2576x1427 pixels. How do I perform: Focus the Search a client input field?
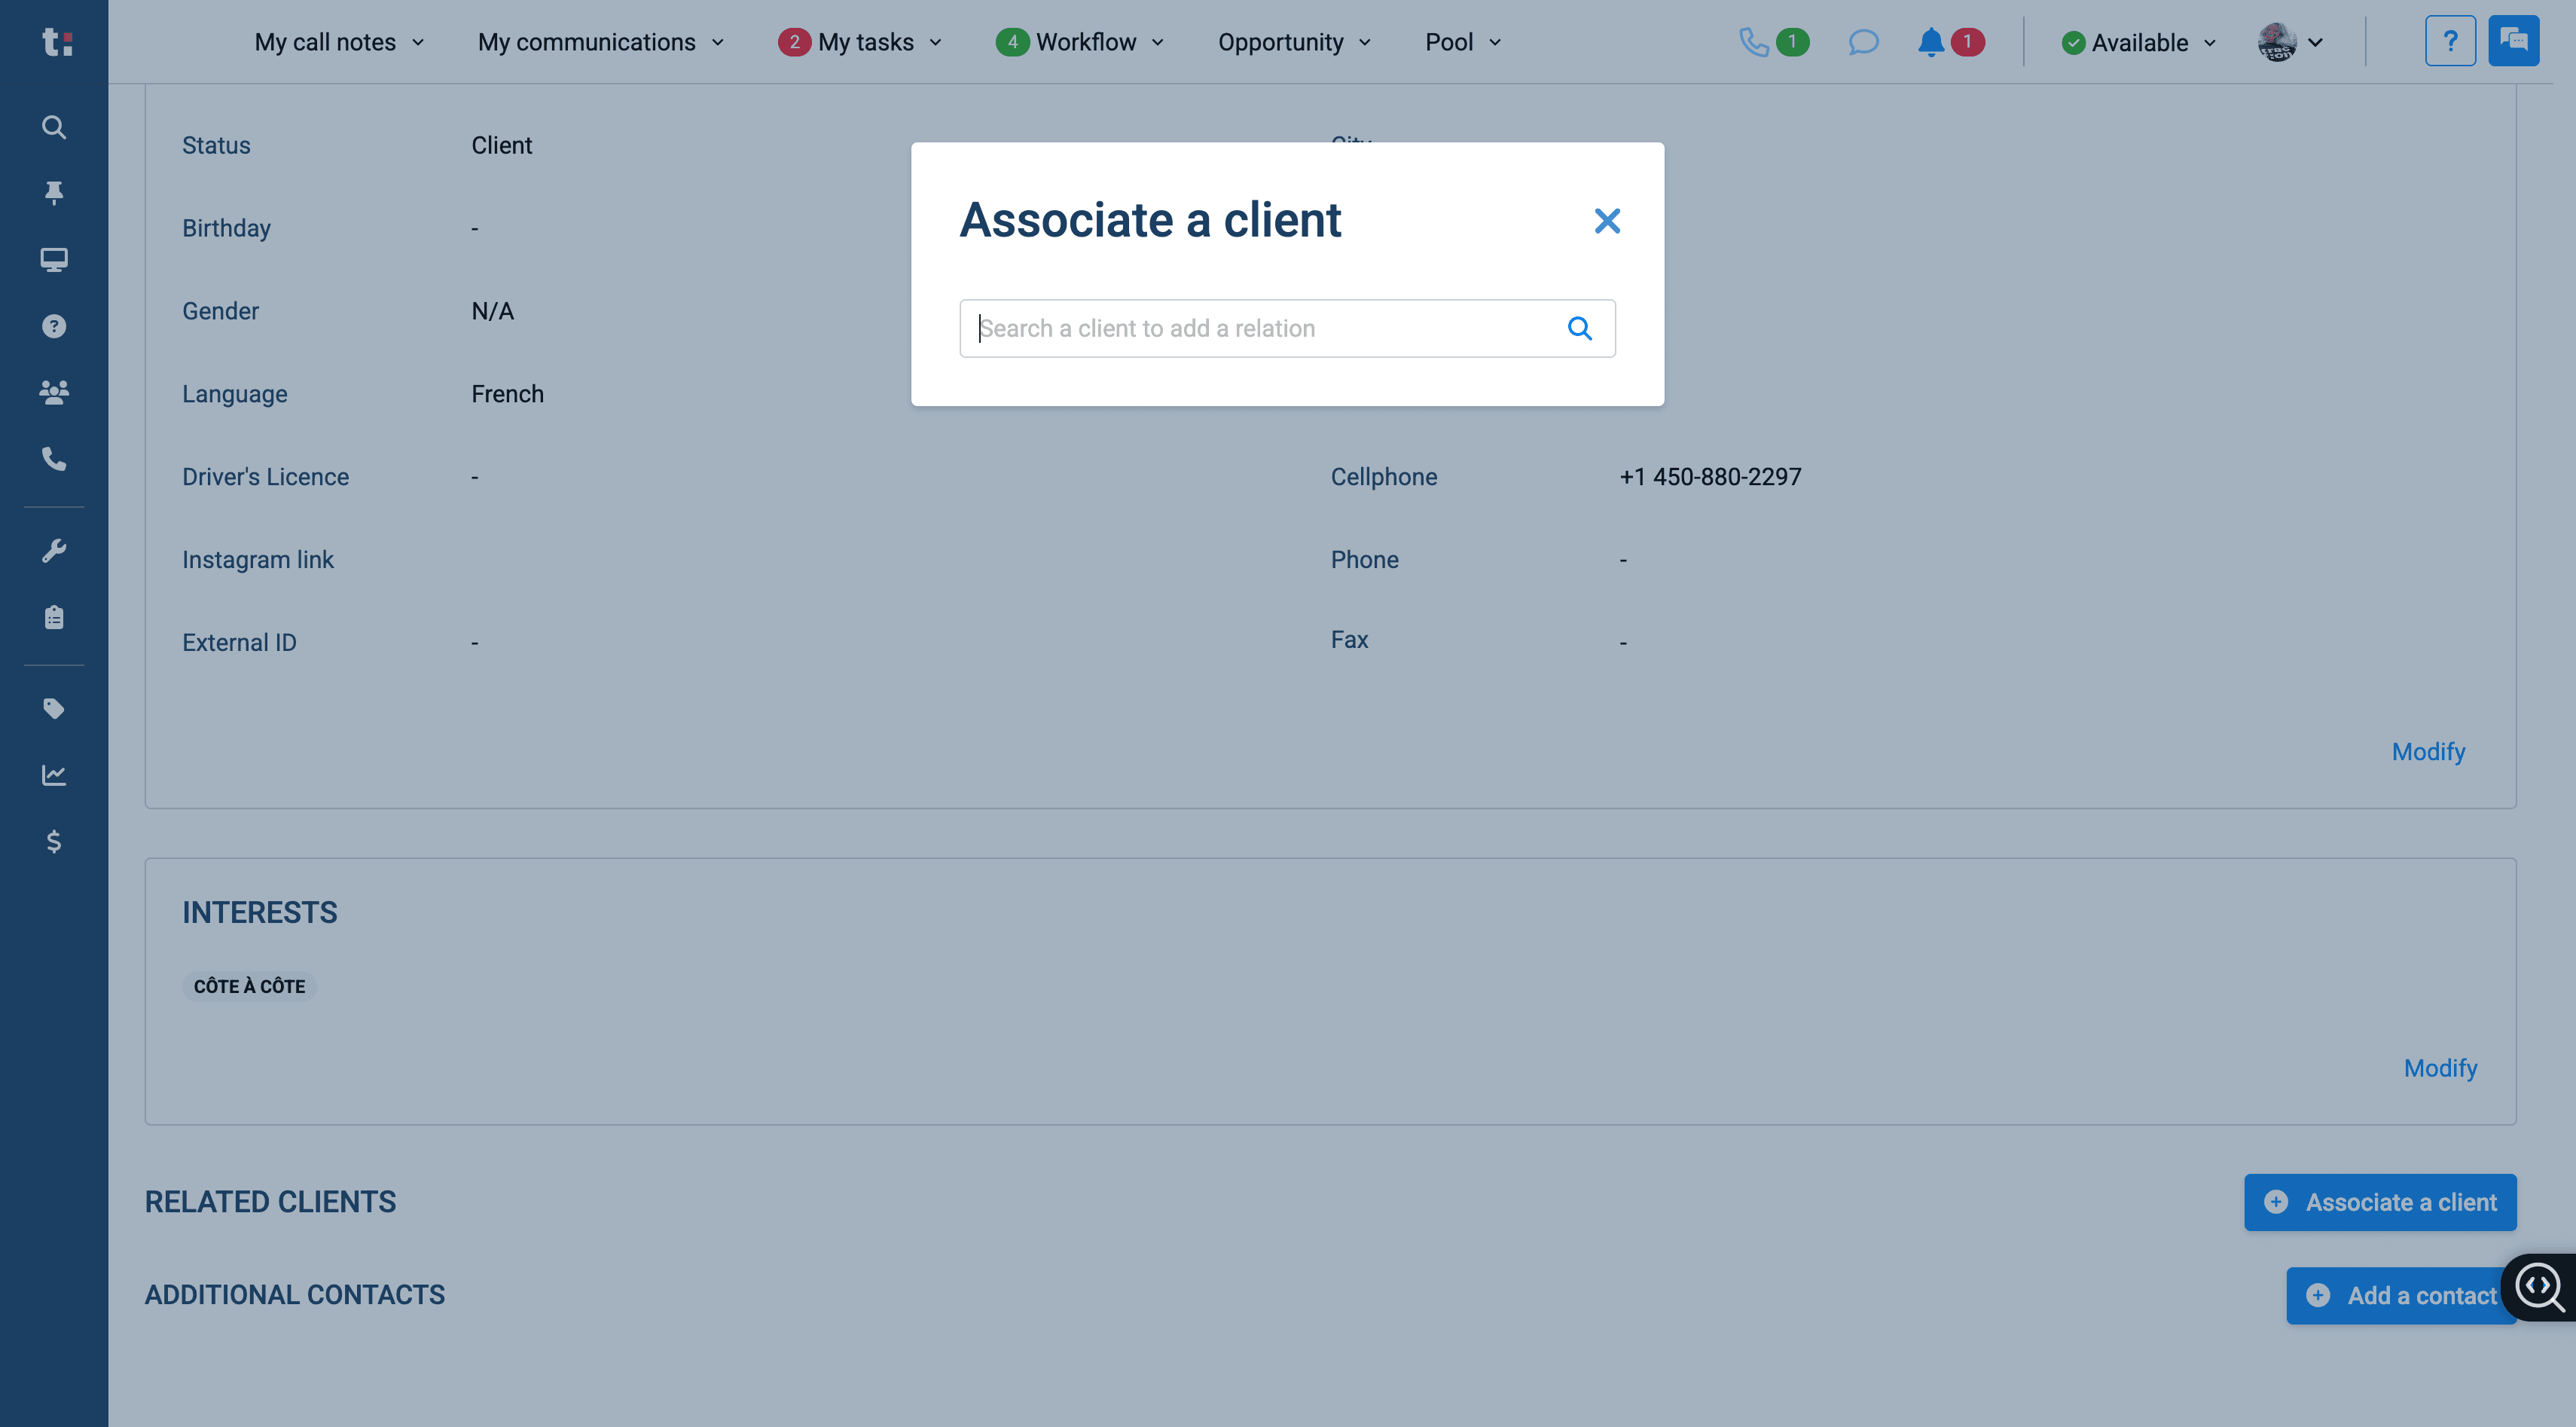coord(1287,328)
